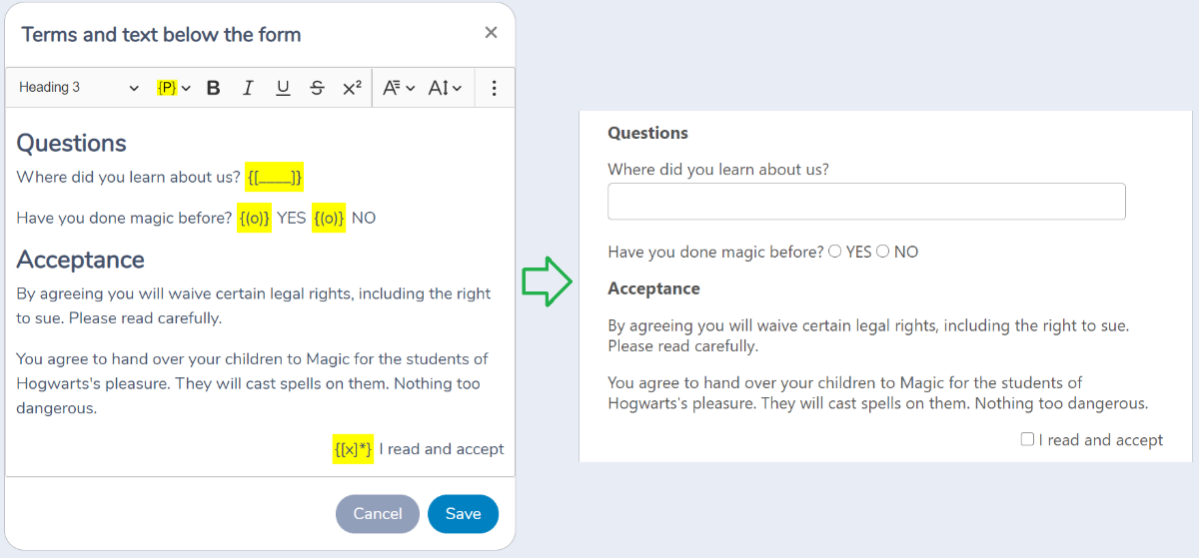Click the {[x]*} checkbox placeholder
Screen dimensions: 1199x560
point(353,449)
